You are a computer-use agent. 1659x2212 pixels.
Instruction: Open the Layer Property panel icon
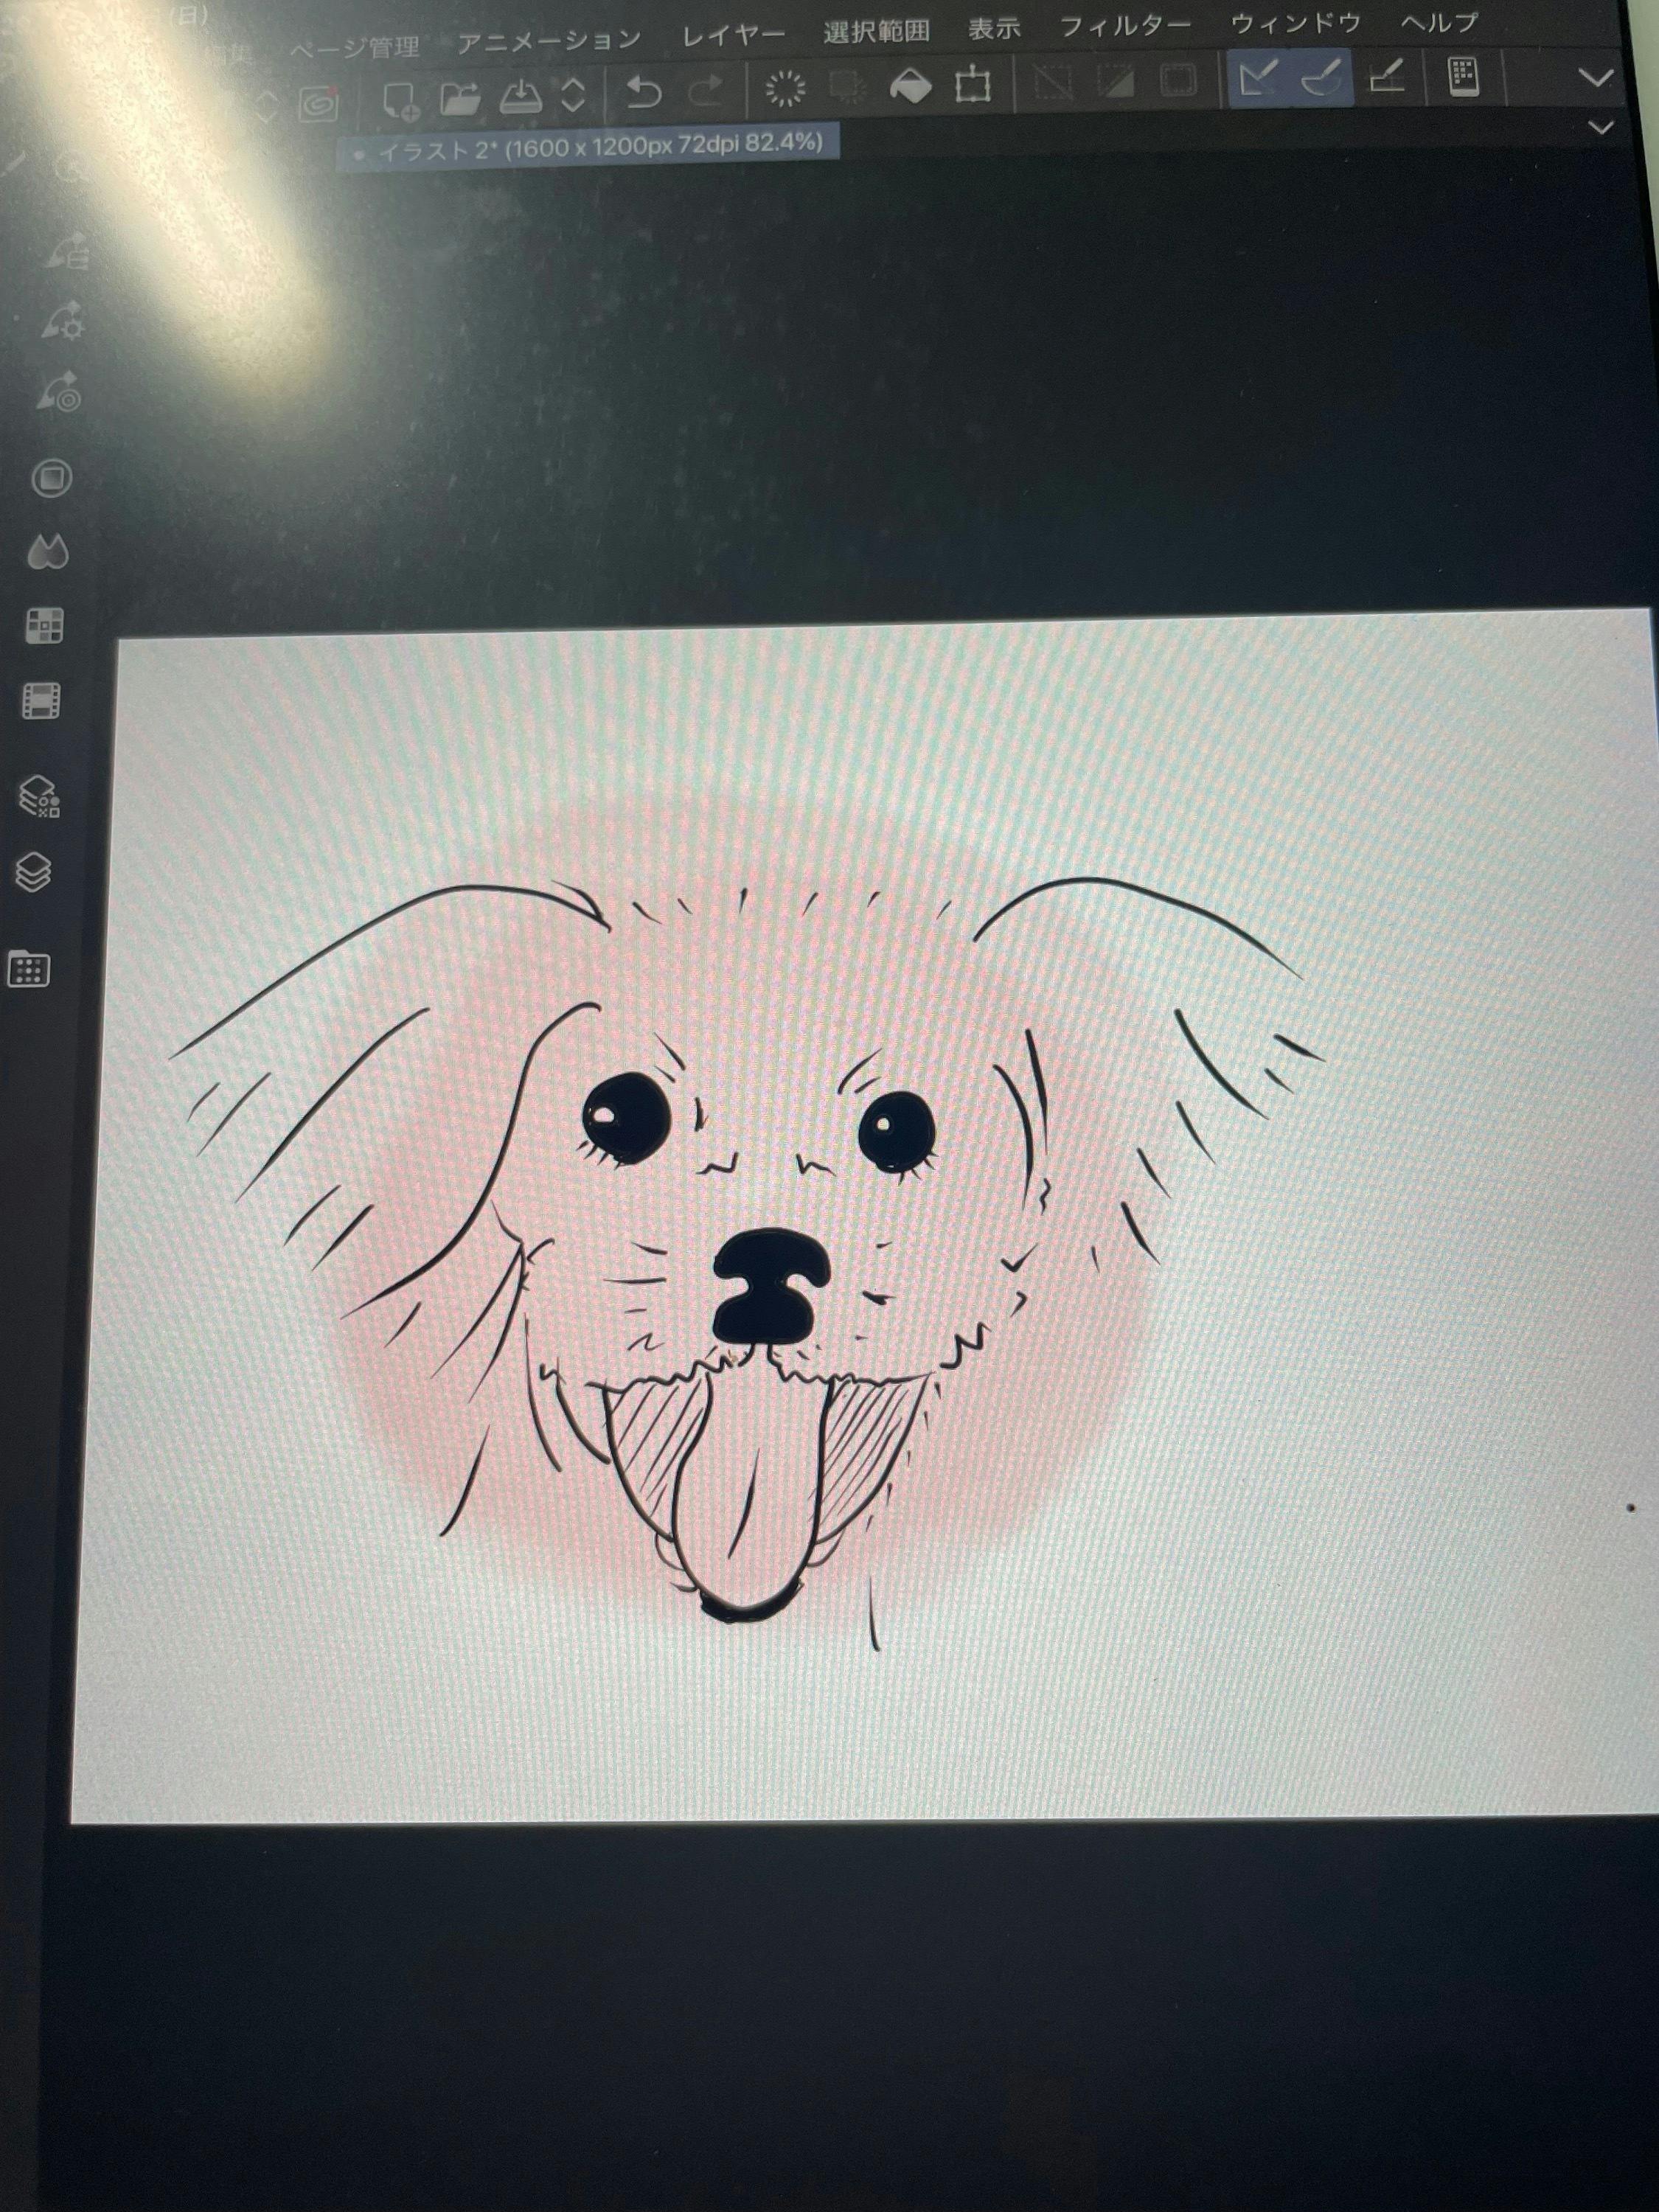tap(38, 797)
